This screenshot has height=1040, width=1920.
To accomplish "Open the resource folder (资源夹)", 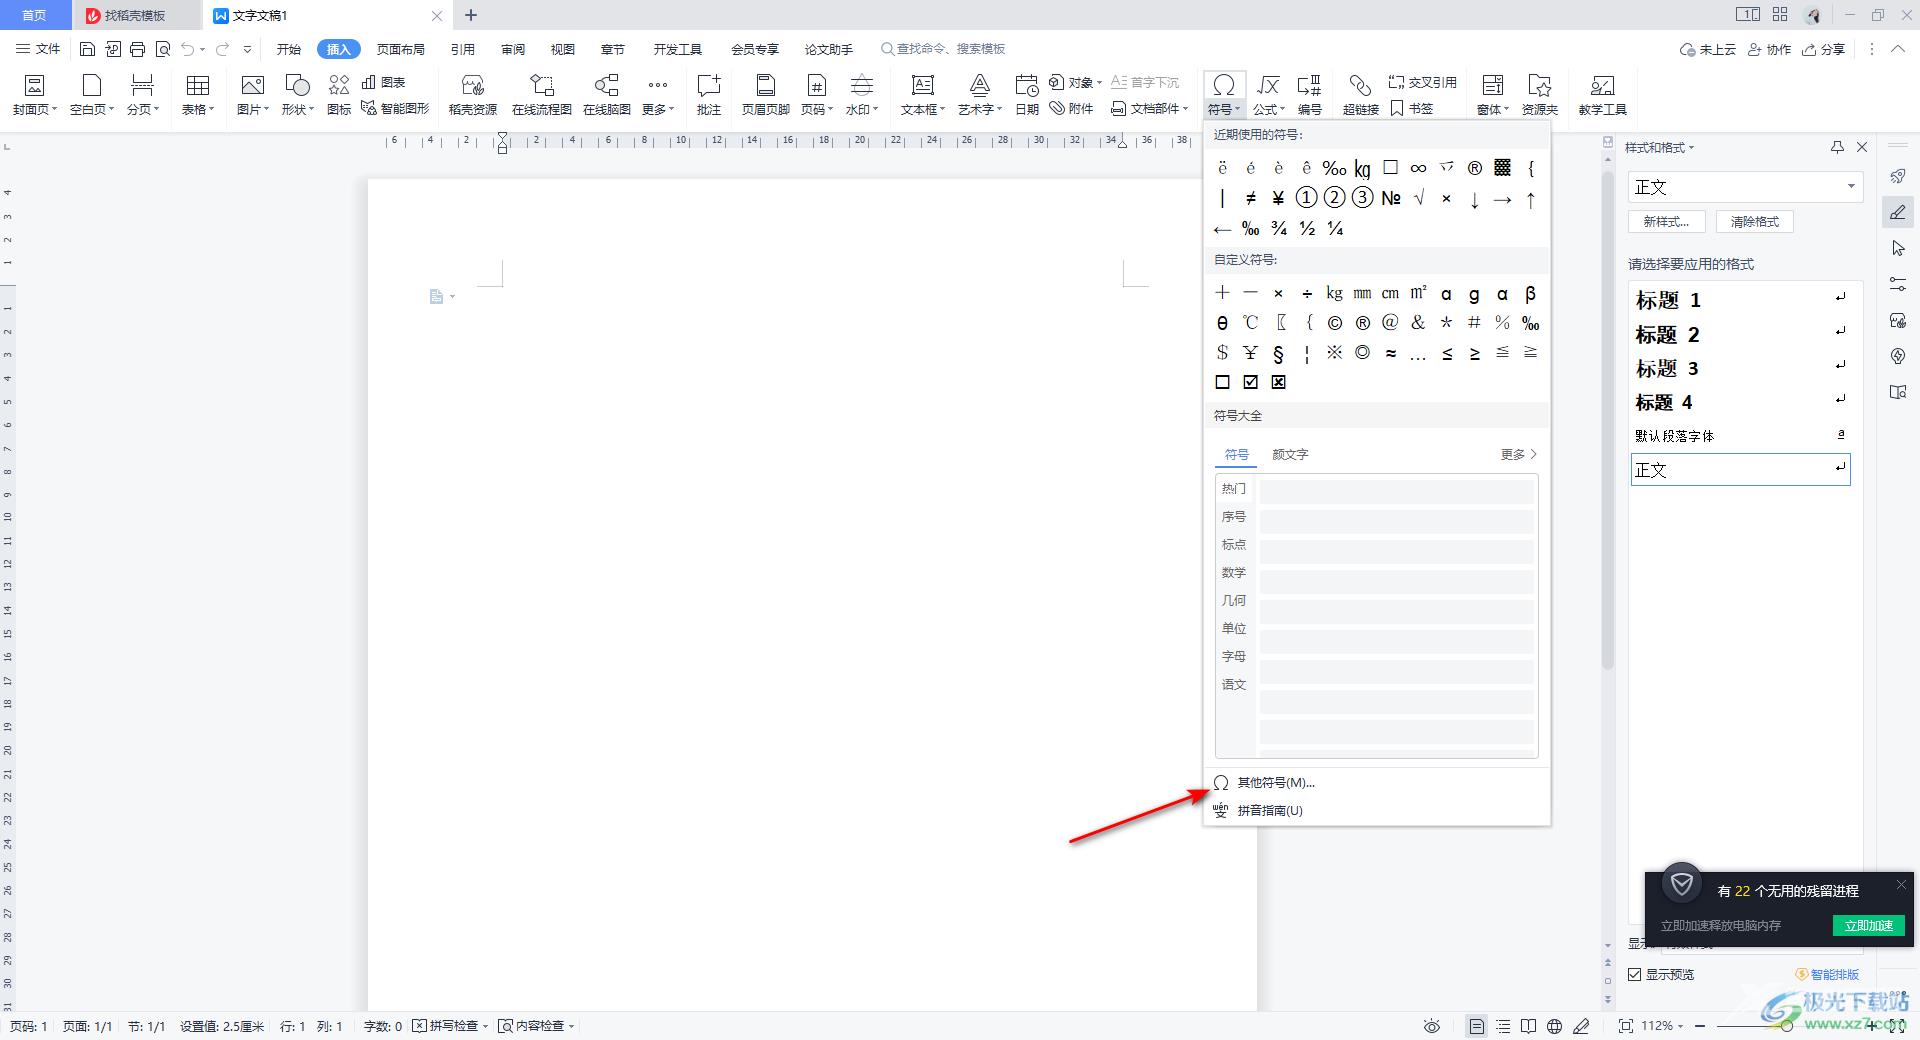I will 1539,94.
